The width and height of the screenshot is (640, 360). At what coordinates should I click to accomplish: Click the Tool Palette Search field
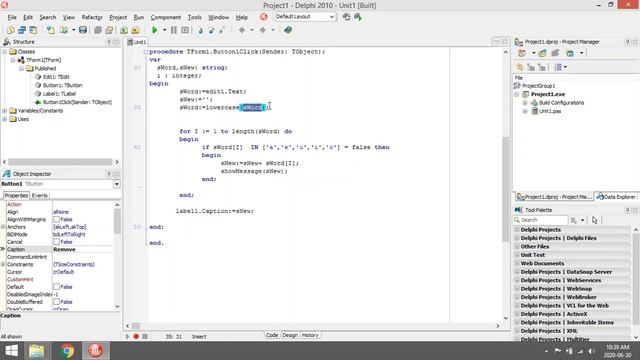pyautogui.click(x=540, y=220)
